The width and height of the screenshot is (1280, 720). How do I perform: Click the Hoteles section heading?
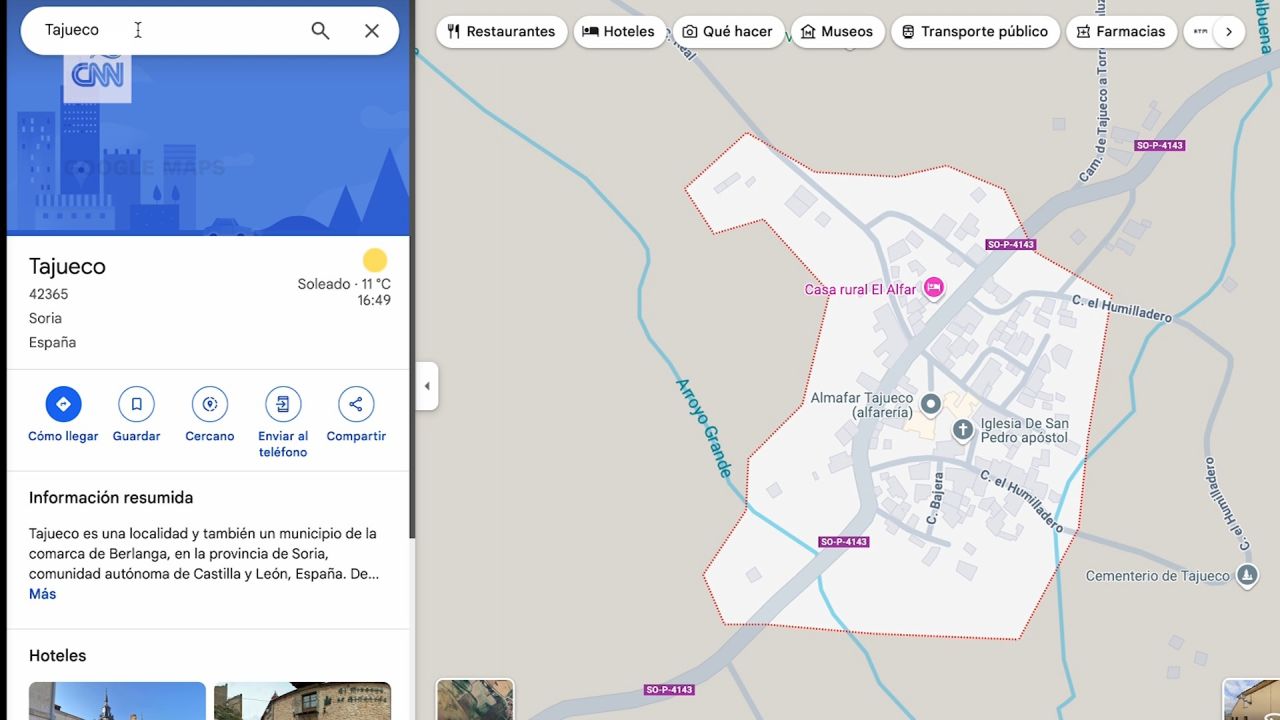pyautogui.click(x=57, y=655)
